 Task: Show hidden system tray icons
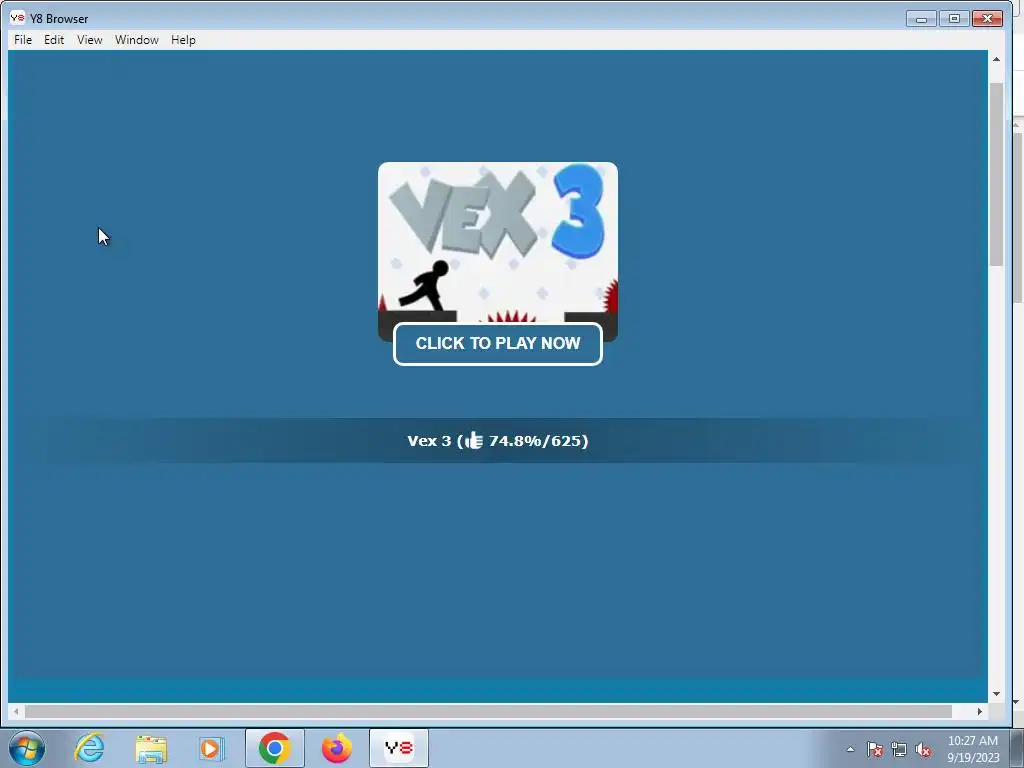coord(850,749)
